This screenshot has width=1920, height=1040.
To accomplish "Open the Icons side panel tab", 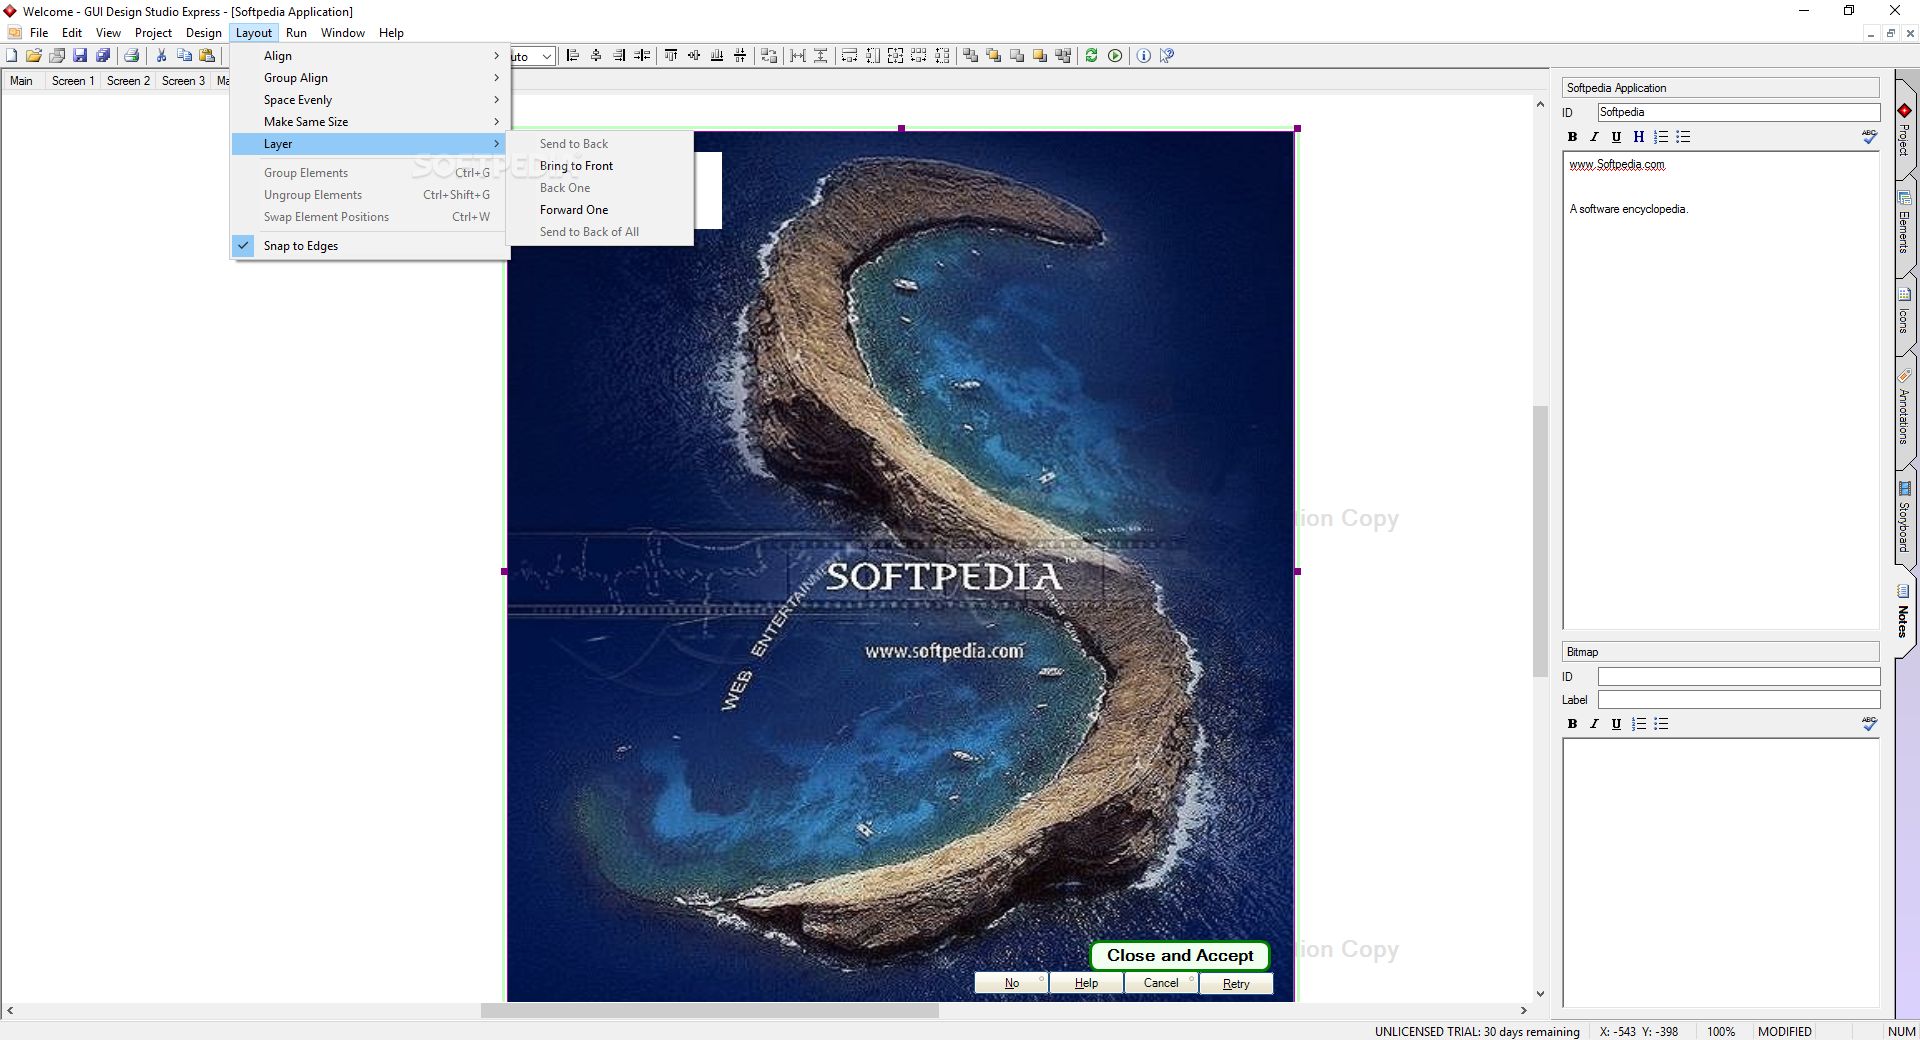I will point(1905,312).
